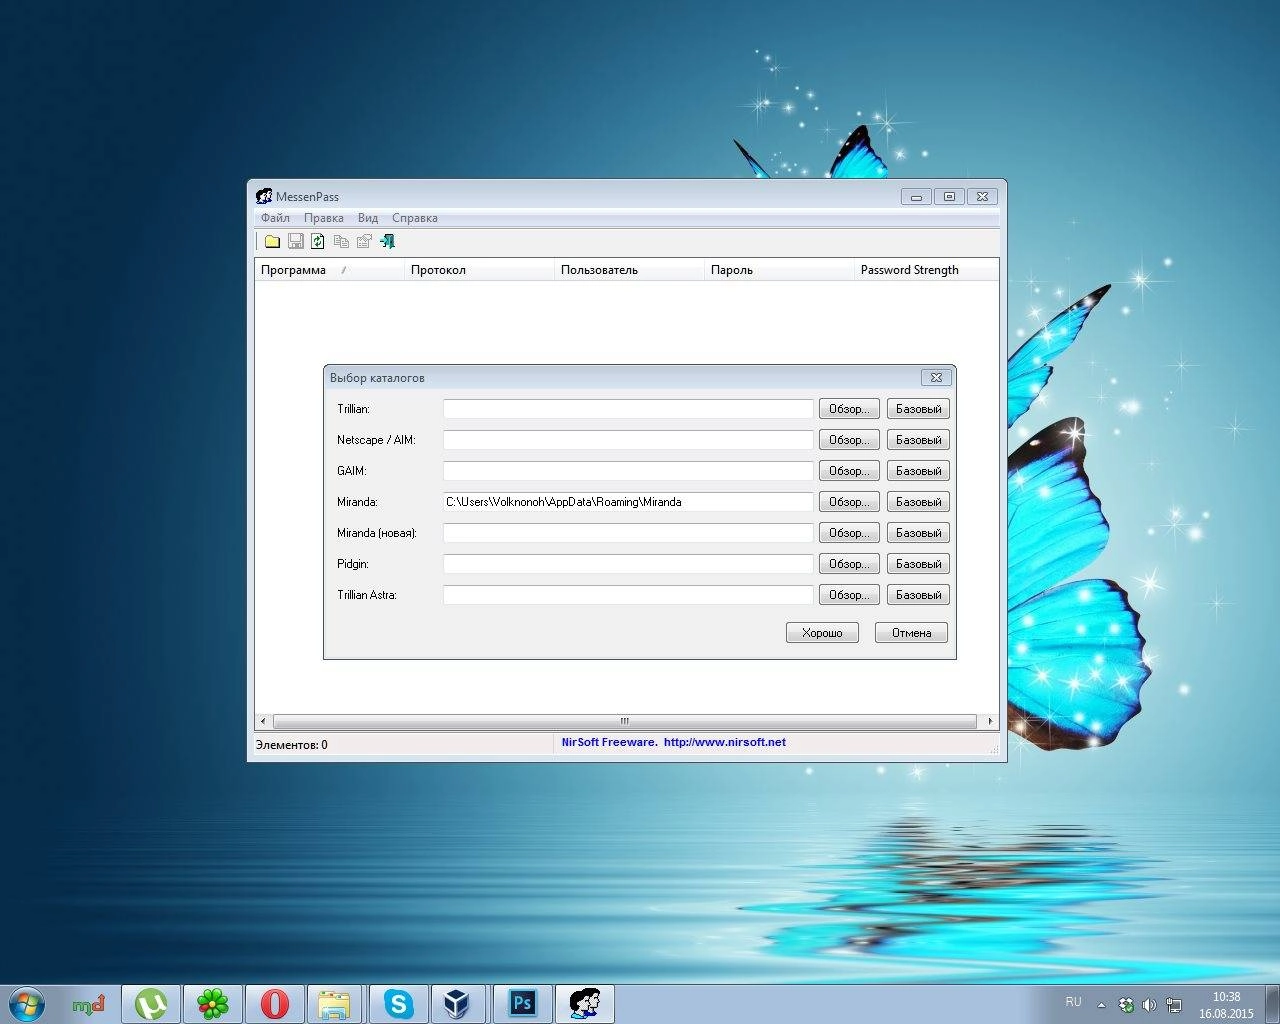
Task: Click the open folder toolbar icon
Action: 272,241
